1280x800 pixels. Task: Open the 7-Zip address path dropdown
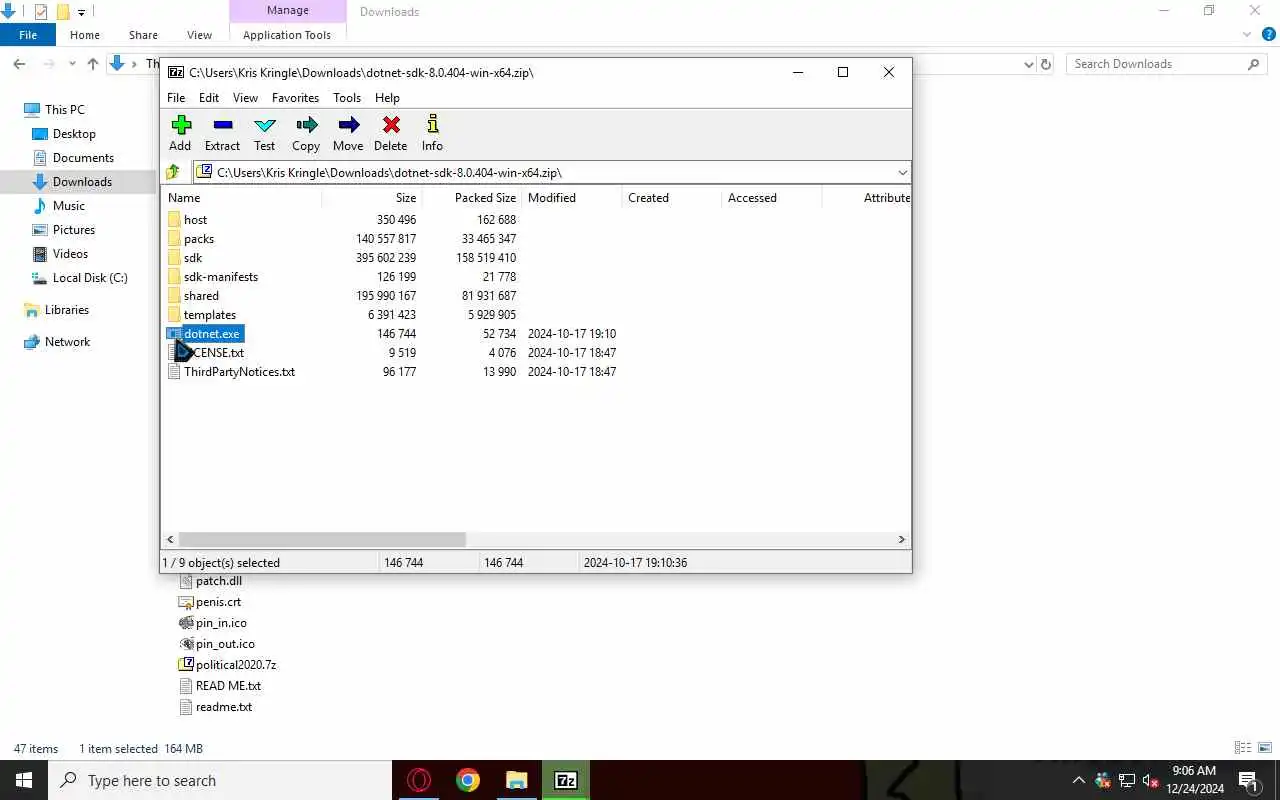point(902,172)
